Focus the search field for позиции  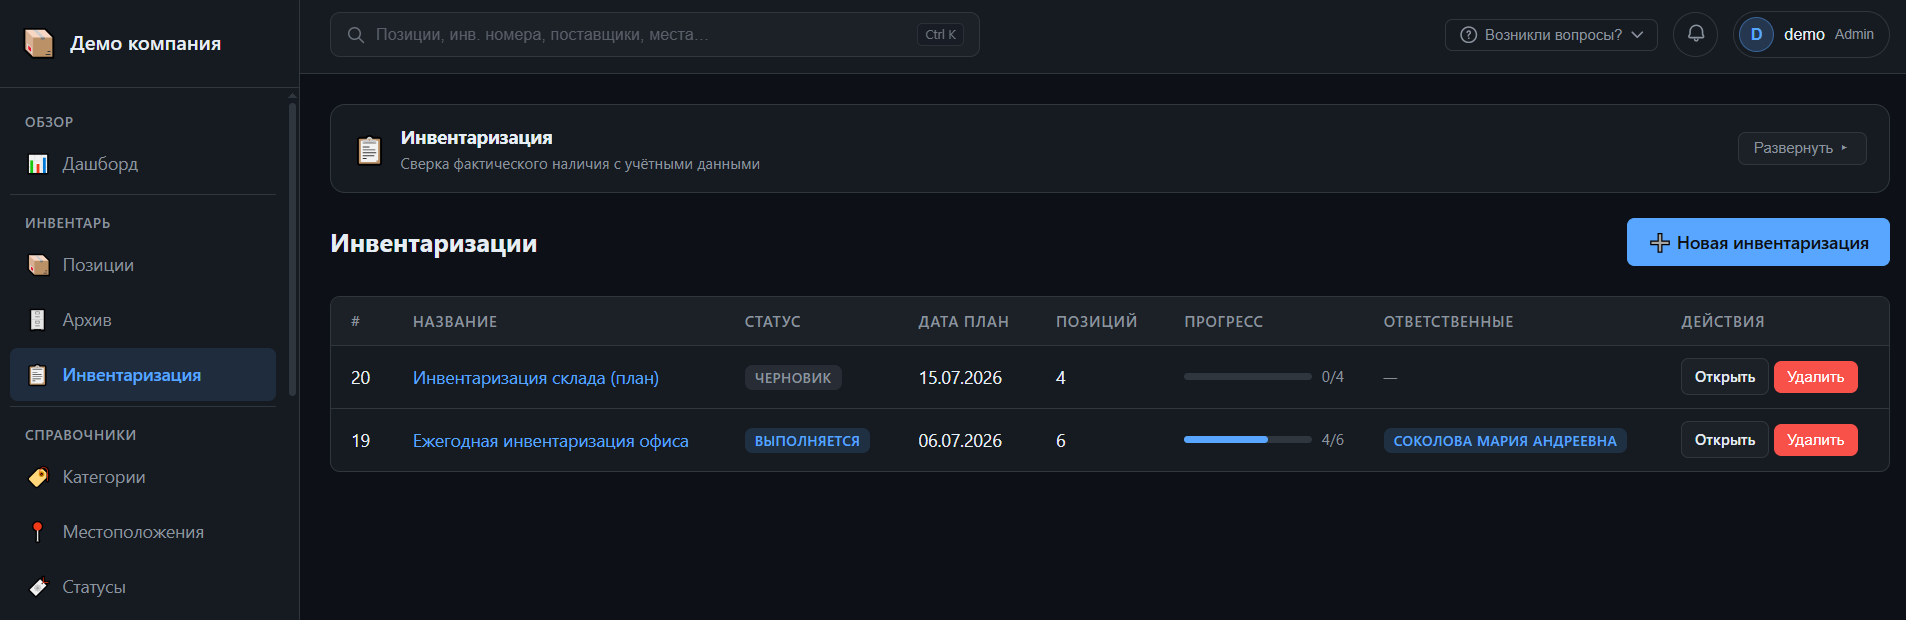coord(654,35)
